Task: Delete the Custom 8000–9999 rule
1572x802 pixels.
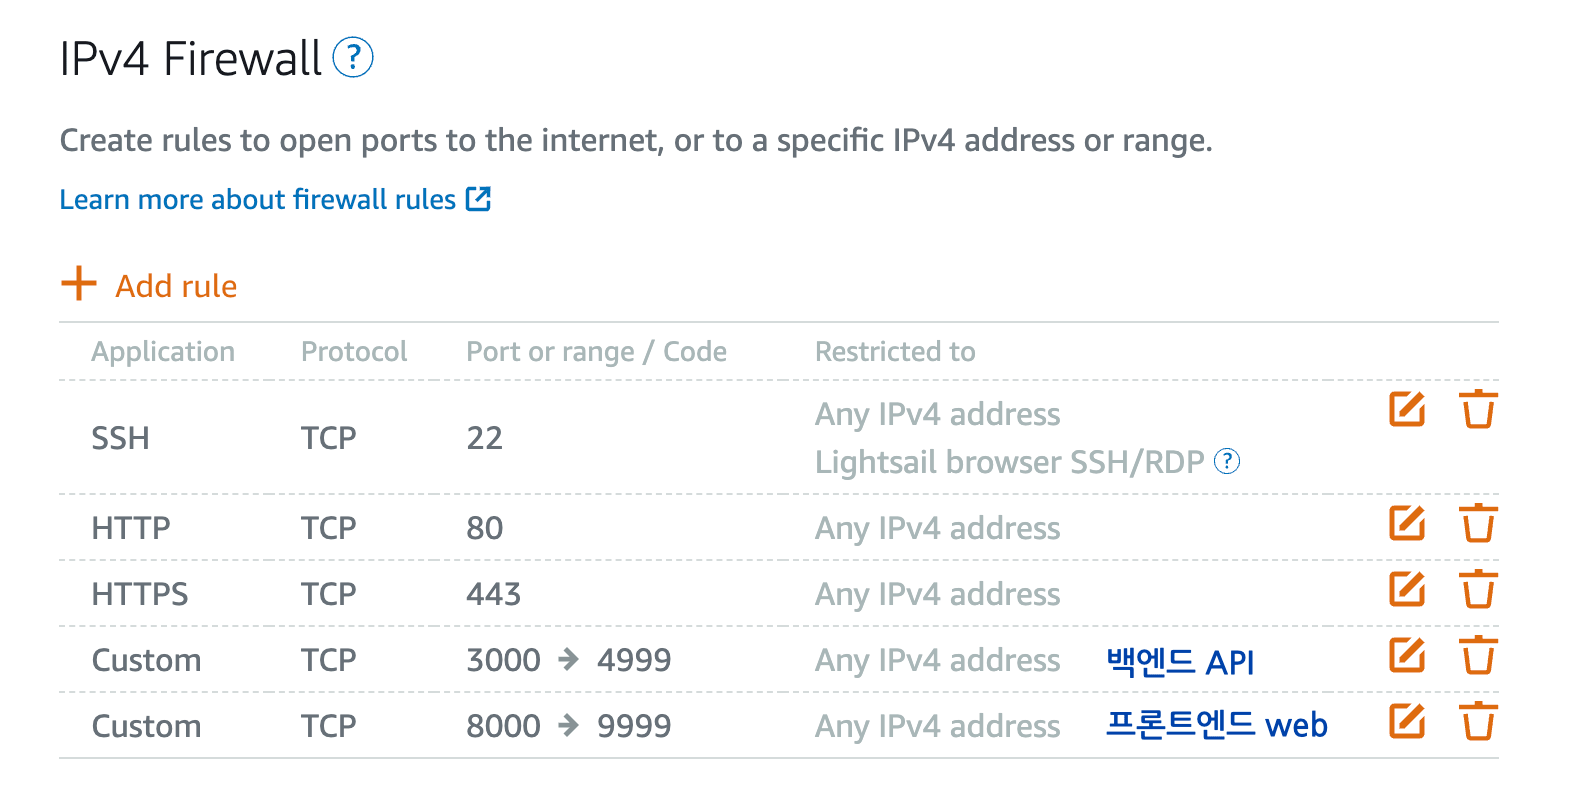Action: [1478, 721]
